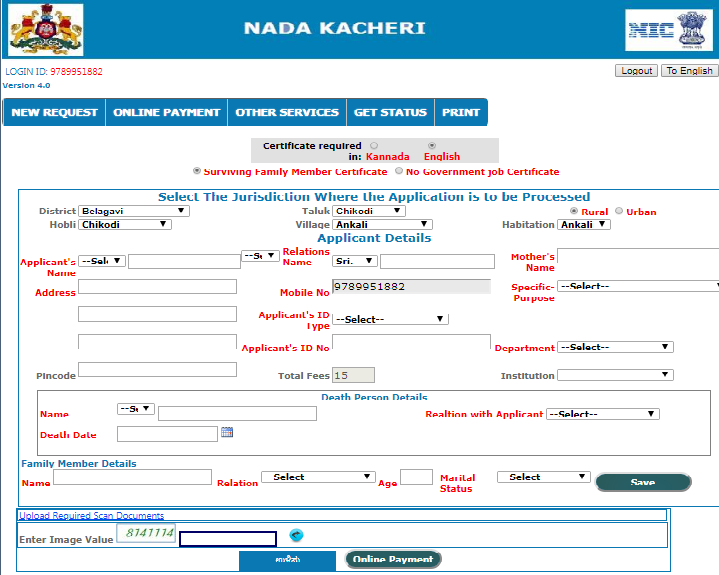This screenshot has height=575, width=719.
Task: Select the Rural radio button
Action: pos(574,211)
